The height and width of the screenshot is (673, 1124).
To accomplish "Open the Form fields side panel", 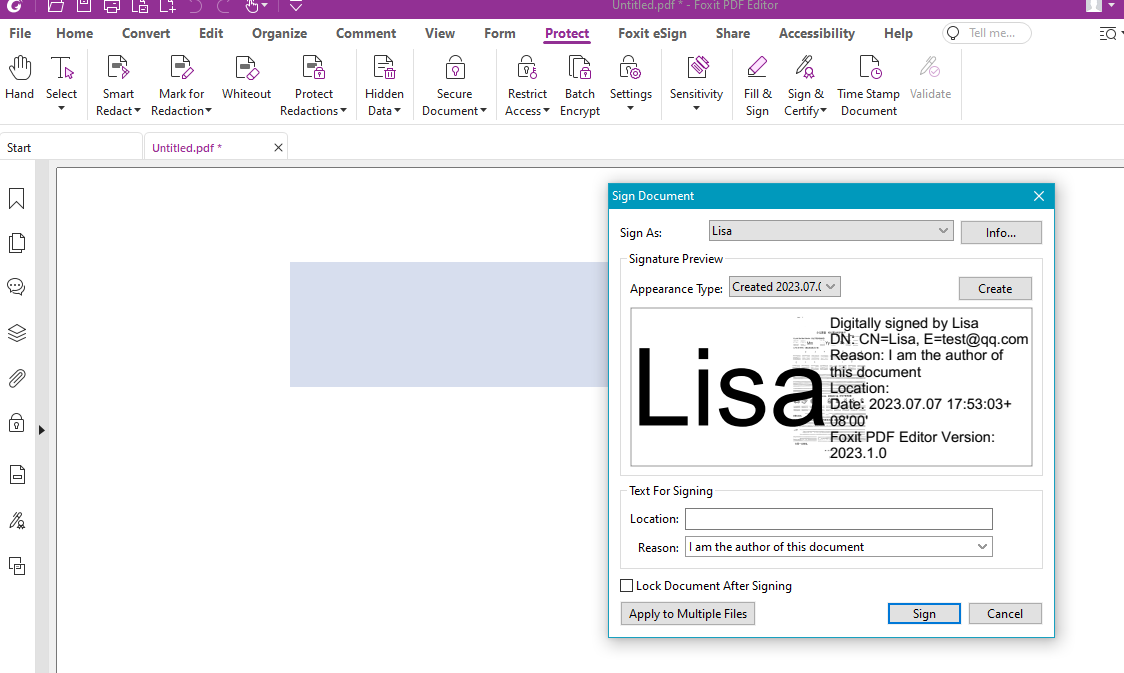I will click(x=16, y=474).
